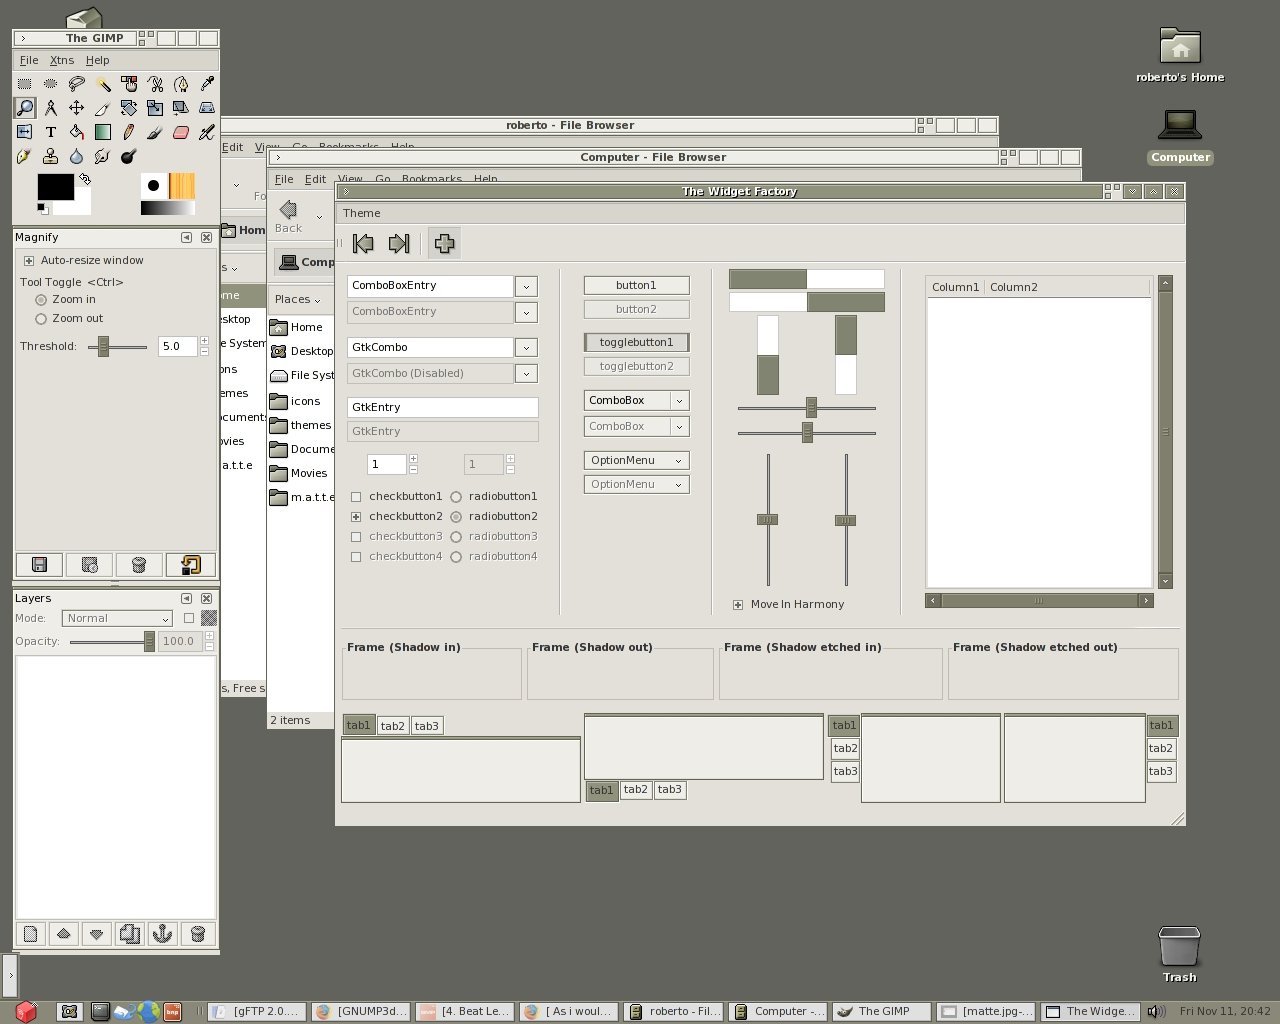Select the Blend gradient tool
The image size is (1280, 1024).
tap(103, 132)
